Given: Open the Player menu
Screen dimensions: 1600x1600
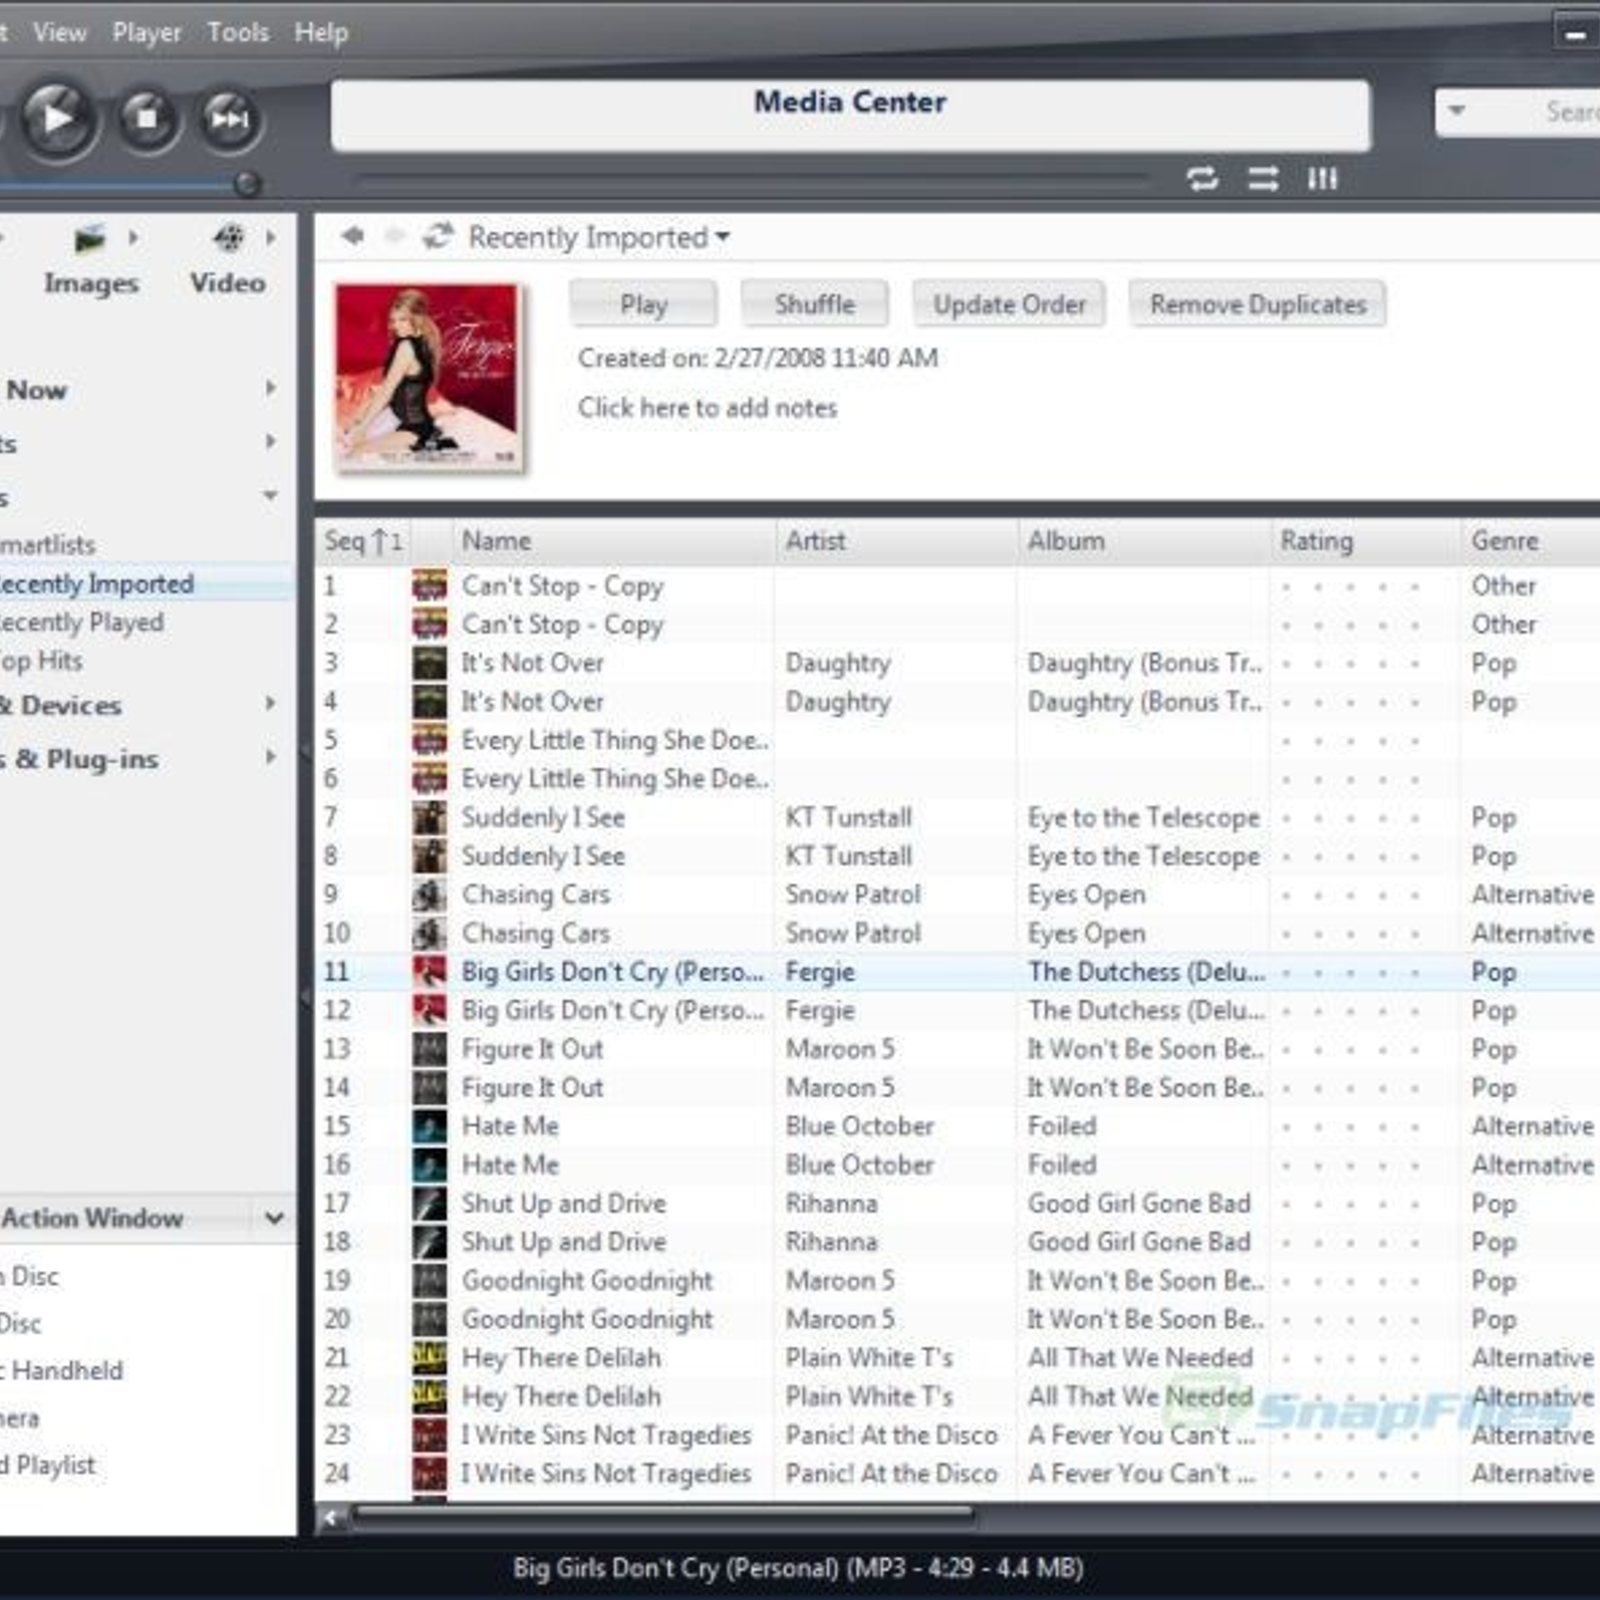Looking at the screenshot, I should click(147, 33).
